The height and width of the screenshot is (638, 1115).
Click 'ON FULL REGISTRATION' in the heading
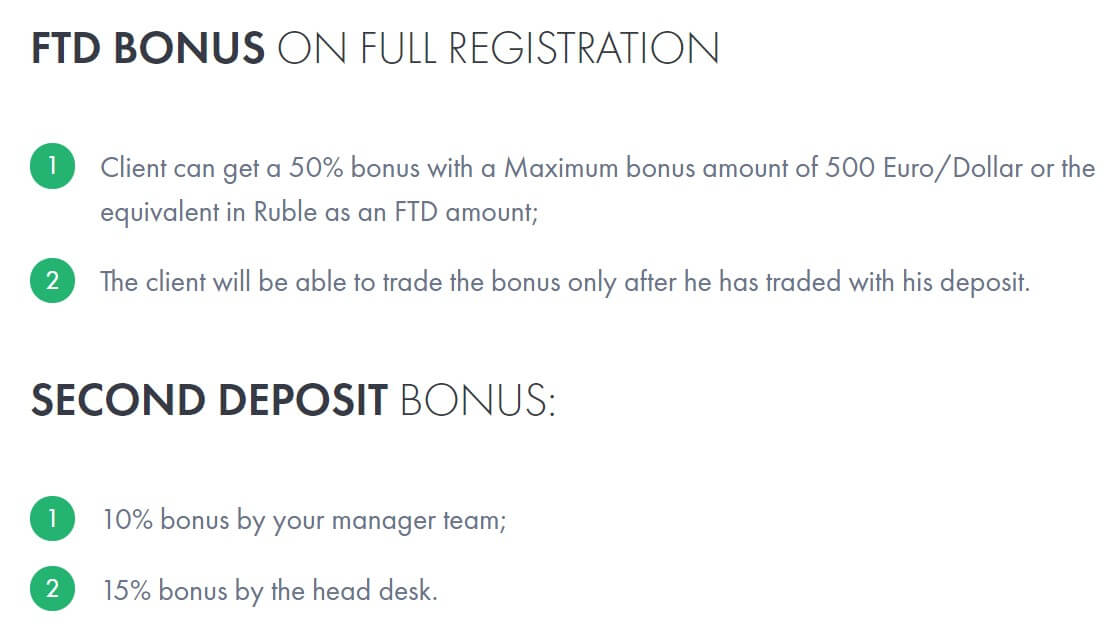(x=498, y=49)
